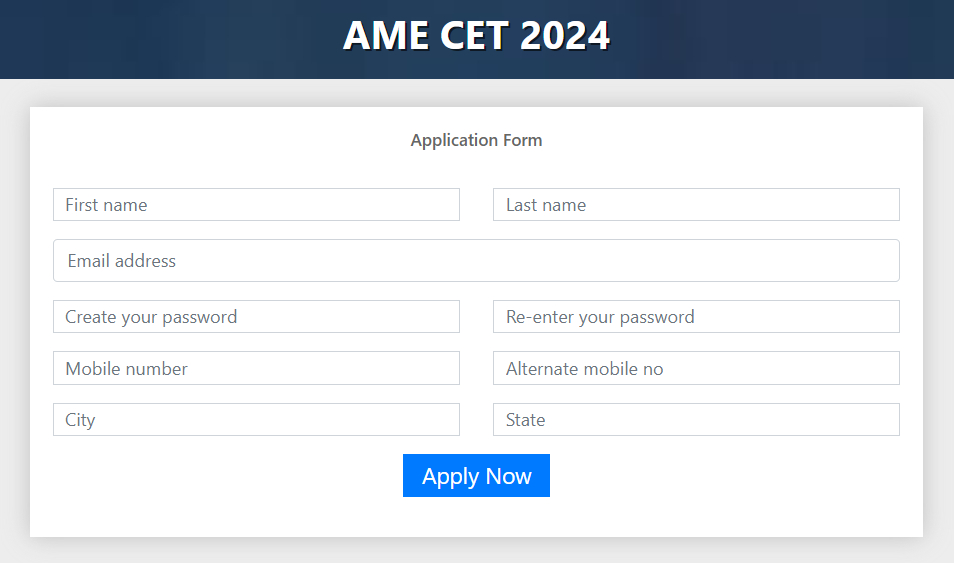The image size is (954, 563).
Task: Click the AME CET 2024 title
Action: [x=476, y=36]
